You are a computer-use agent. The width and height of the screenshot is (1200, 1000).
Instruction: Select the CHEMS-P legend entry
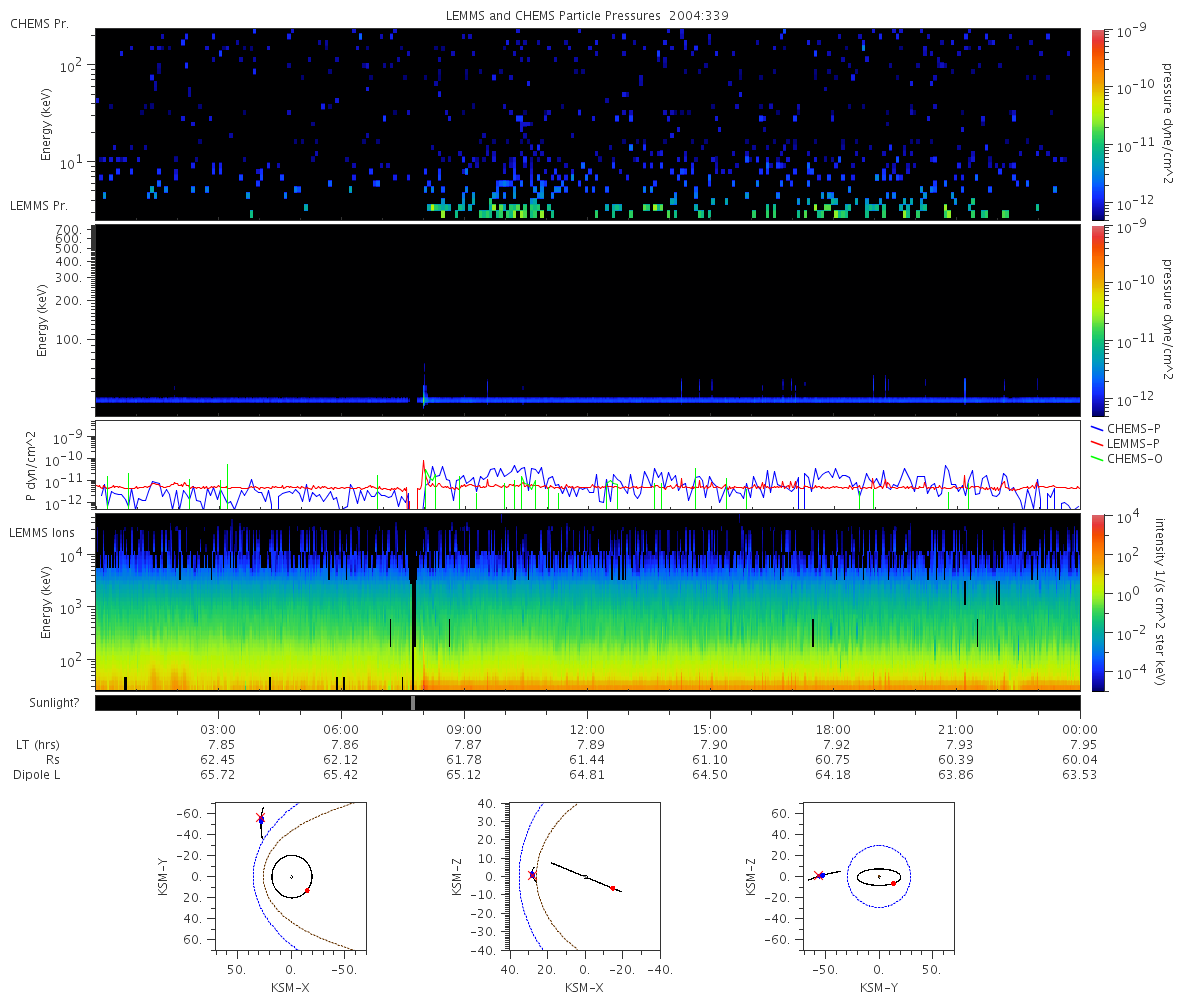pyautogui.click(x=1128, y=428)
